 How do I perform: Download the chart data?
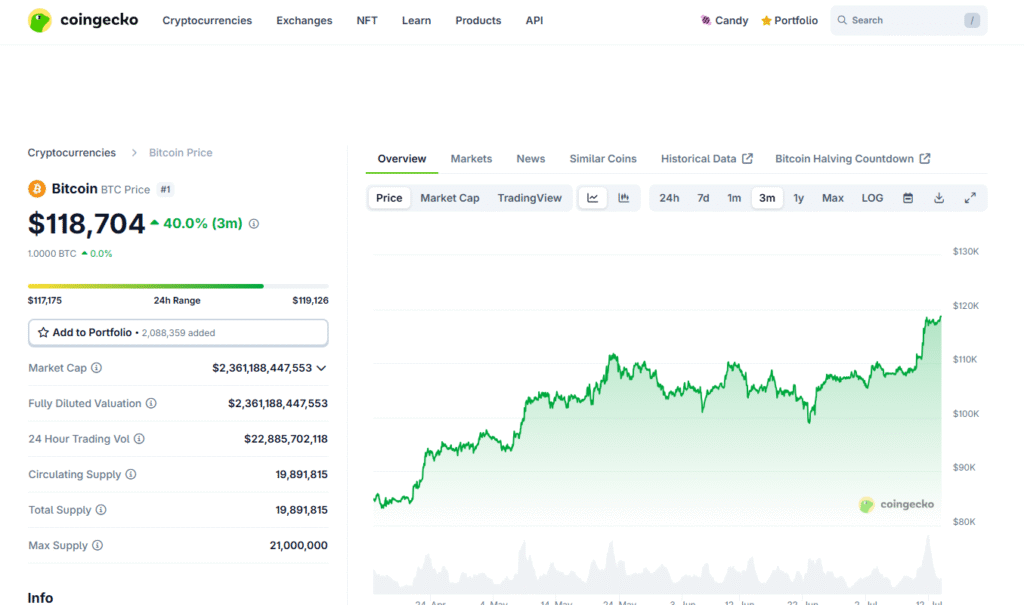[939, 198]
